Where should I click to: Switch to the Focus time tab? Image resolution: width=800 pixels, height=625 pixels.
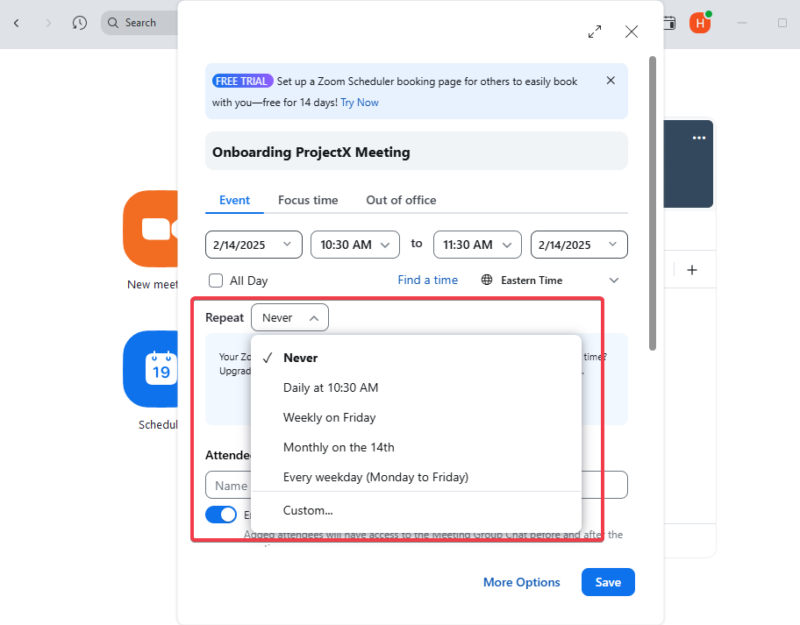(308, 200)
